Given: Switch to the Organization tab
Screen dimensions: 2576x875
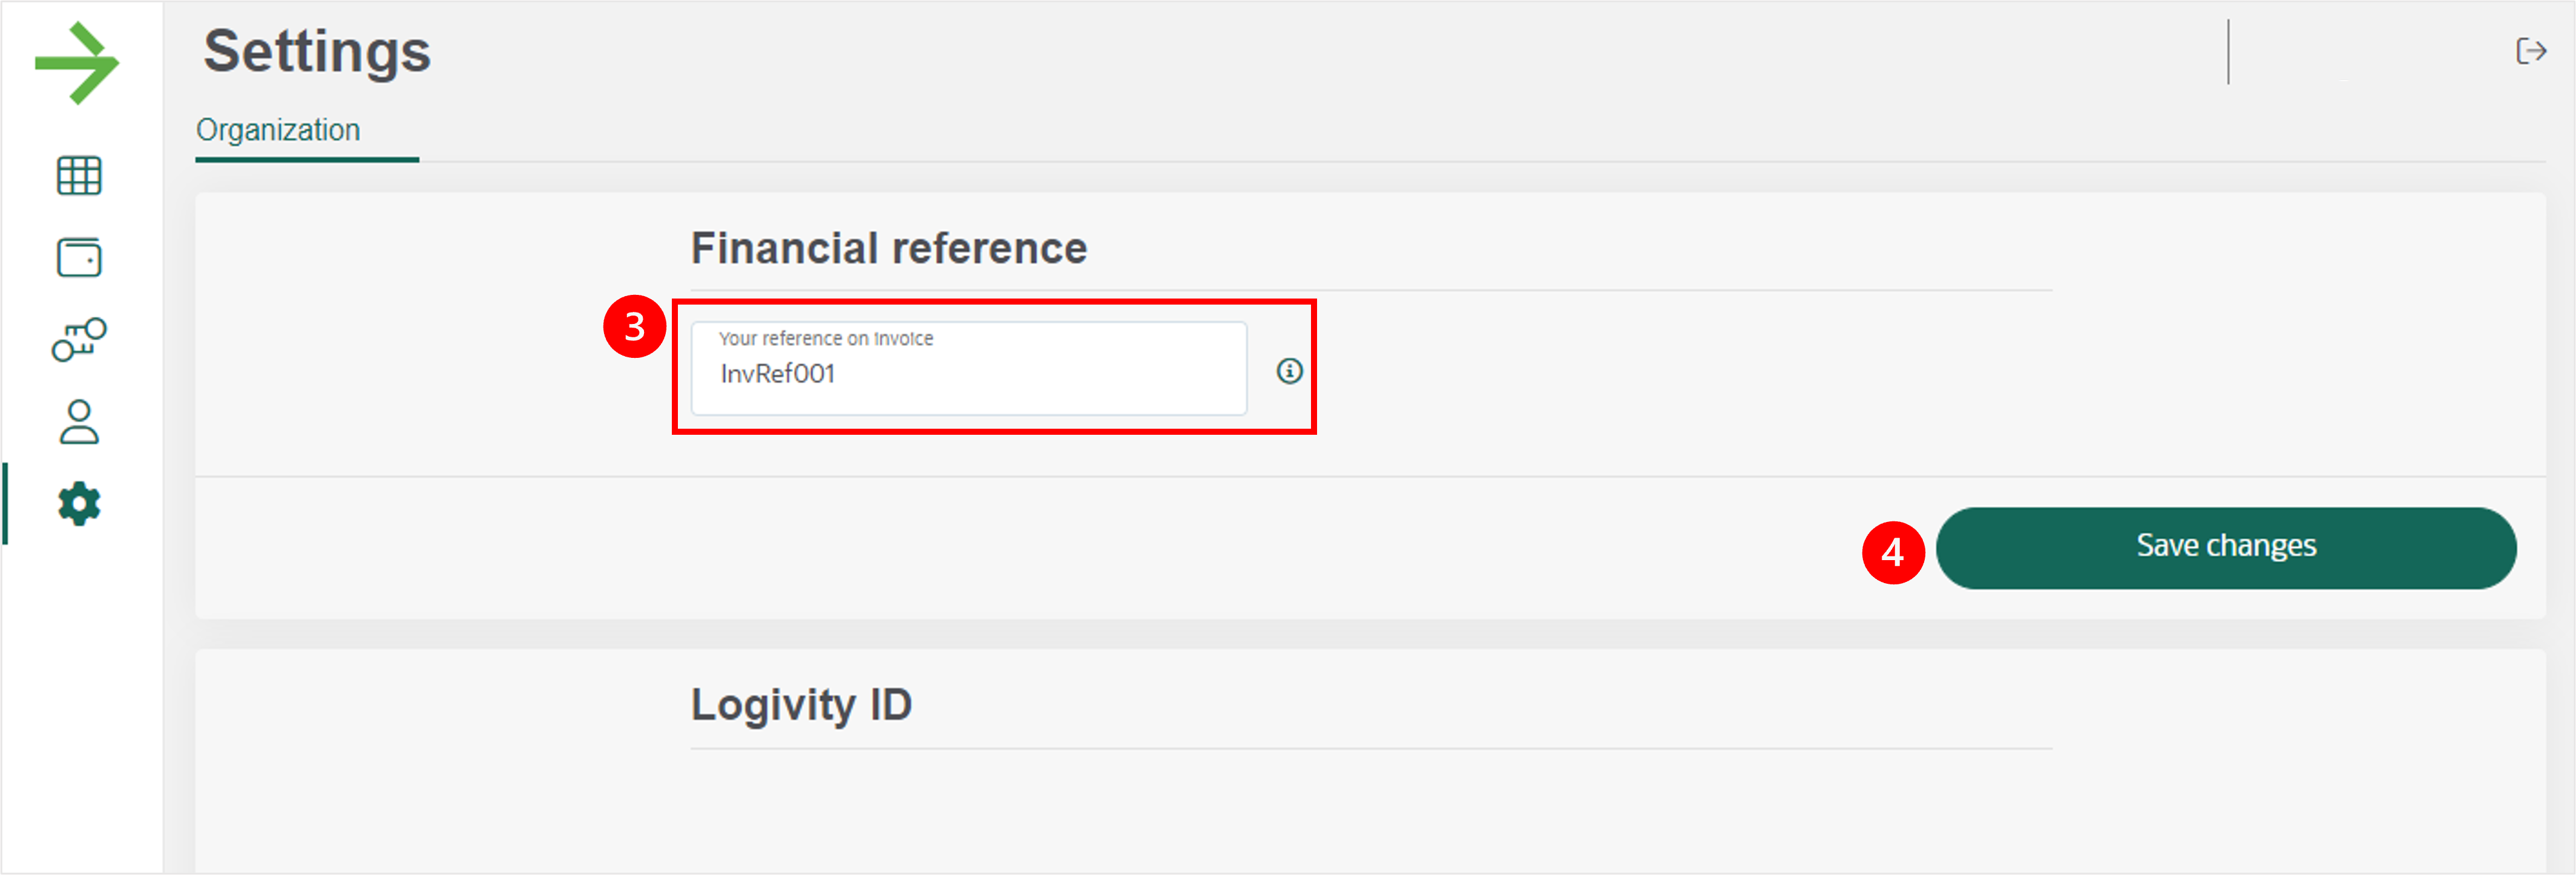Looking at the screenshot, I should tap(278, 130).
